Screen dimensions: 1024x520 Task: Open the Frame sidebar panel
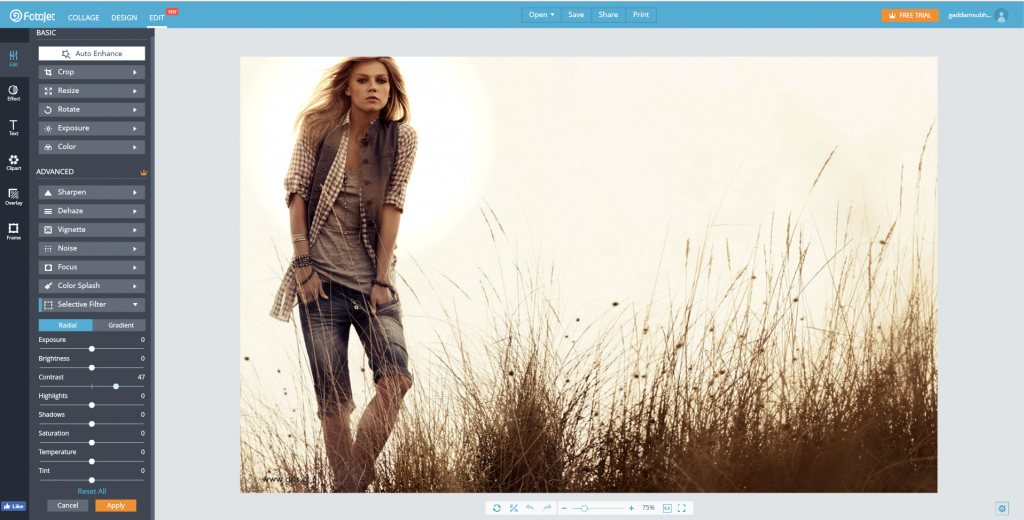[x=13, y=232]
